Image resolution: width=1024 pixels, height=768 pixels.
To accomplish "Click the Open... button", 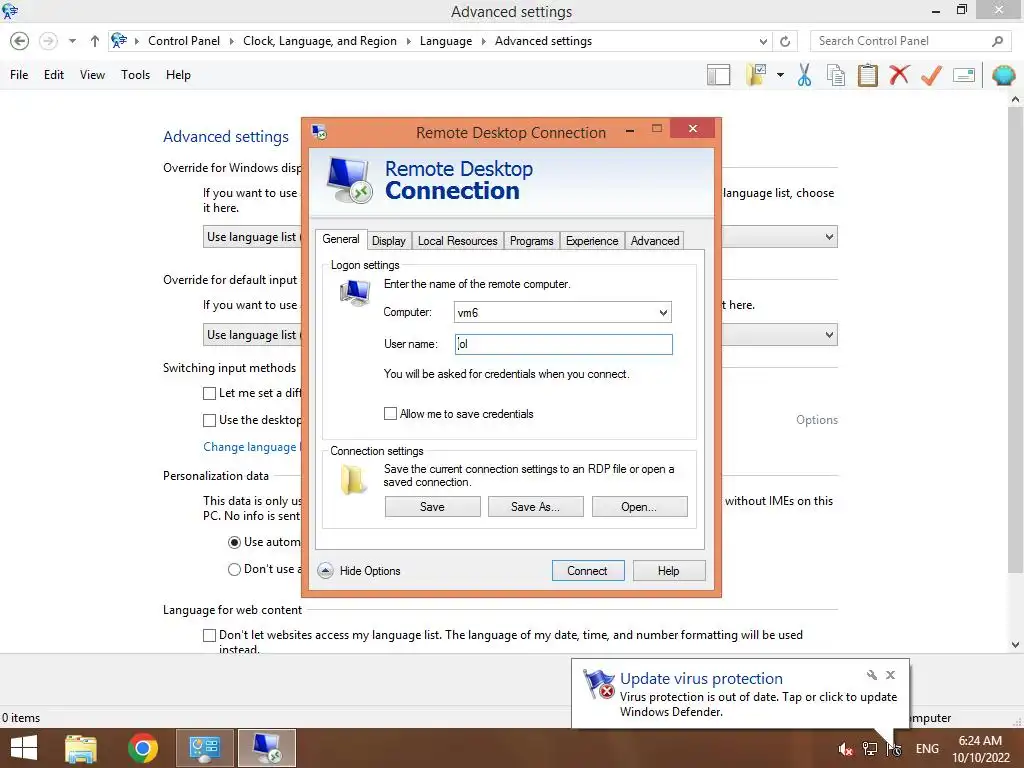I will (639, 507).
